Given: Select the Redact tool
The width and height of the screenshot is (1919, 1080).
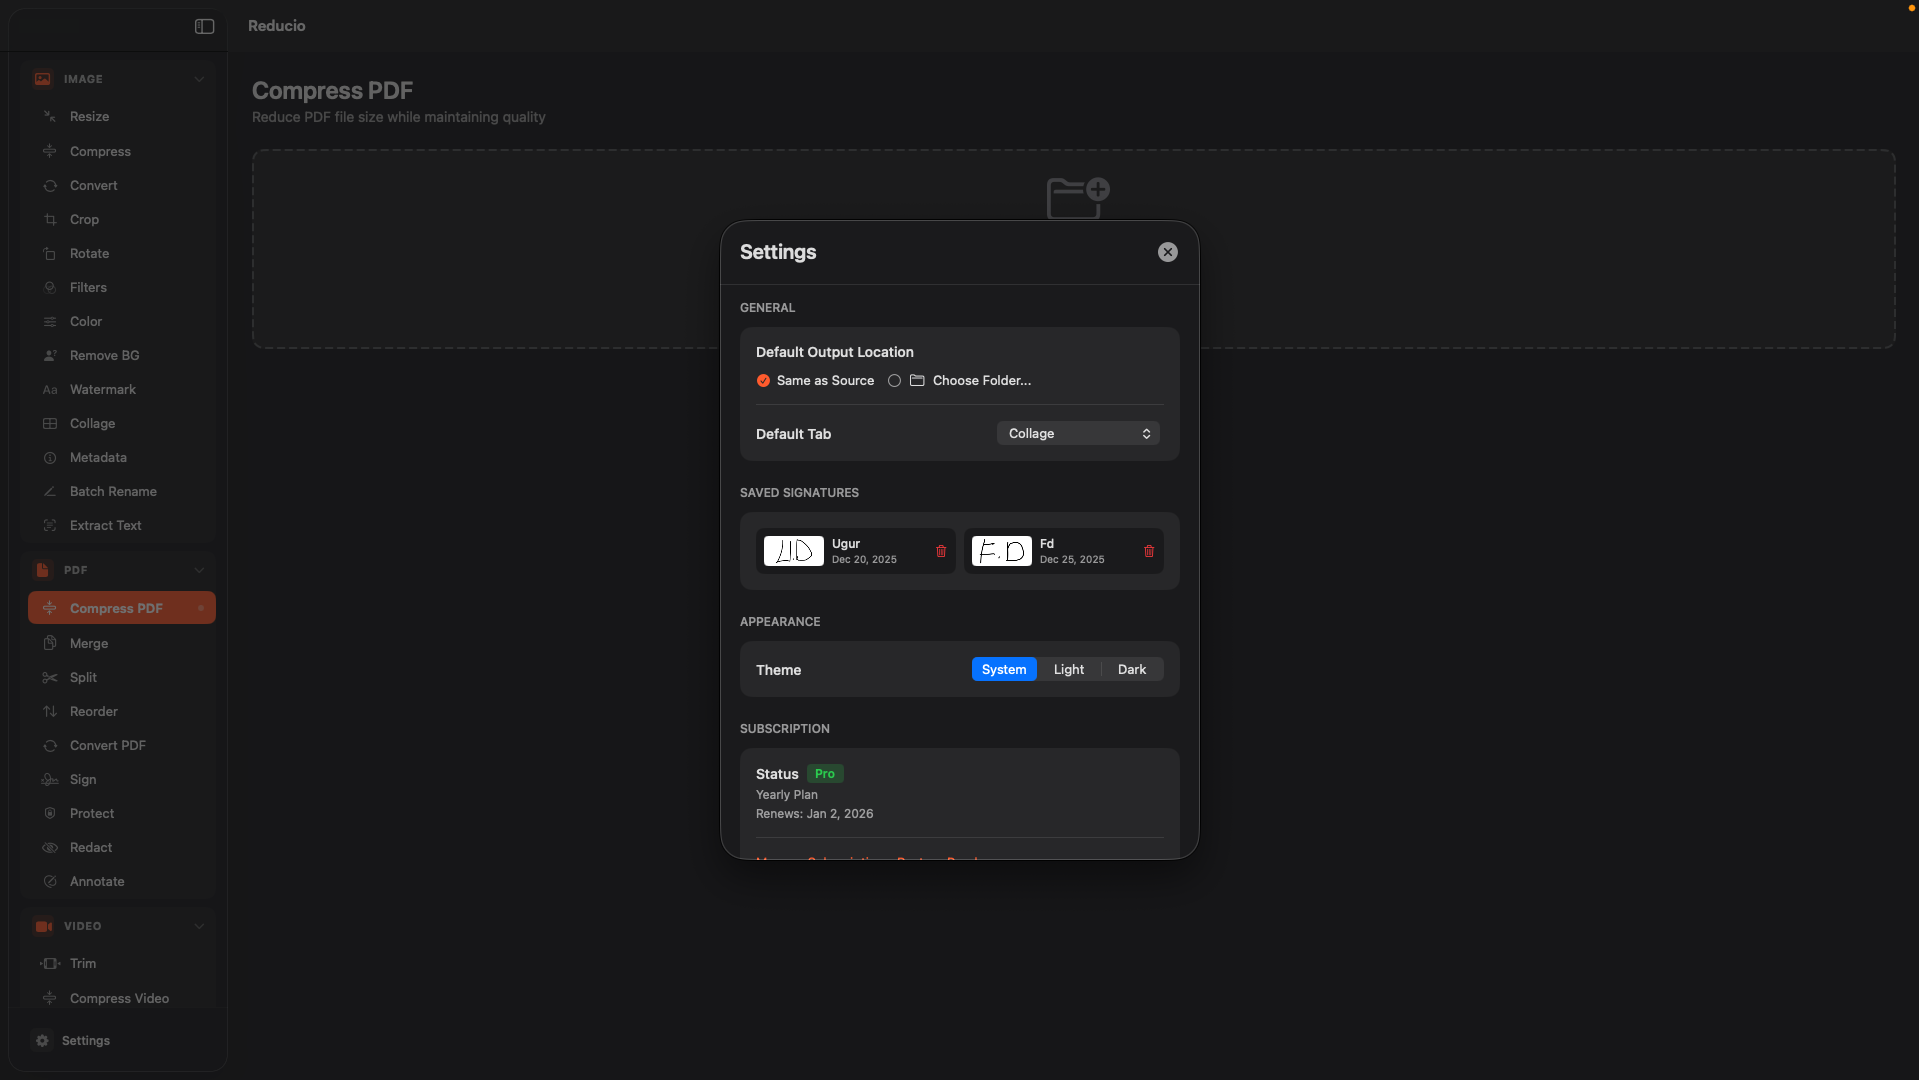Looking at the screenshot, I should (x=91, y=847).
